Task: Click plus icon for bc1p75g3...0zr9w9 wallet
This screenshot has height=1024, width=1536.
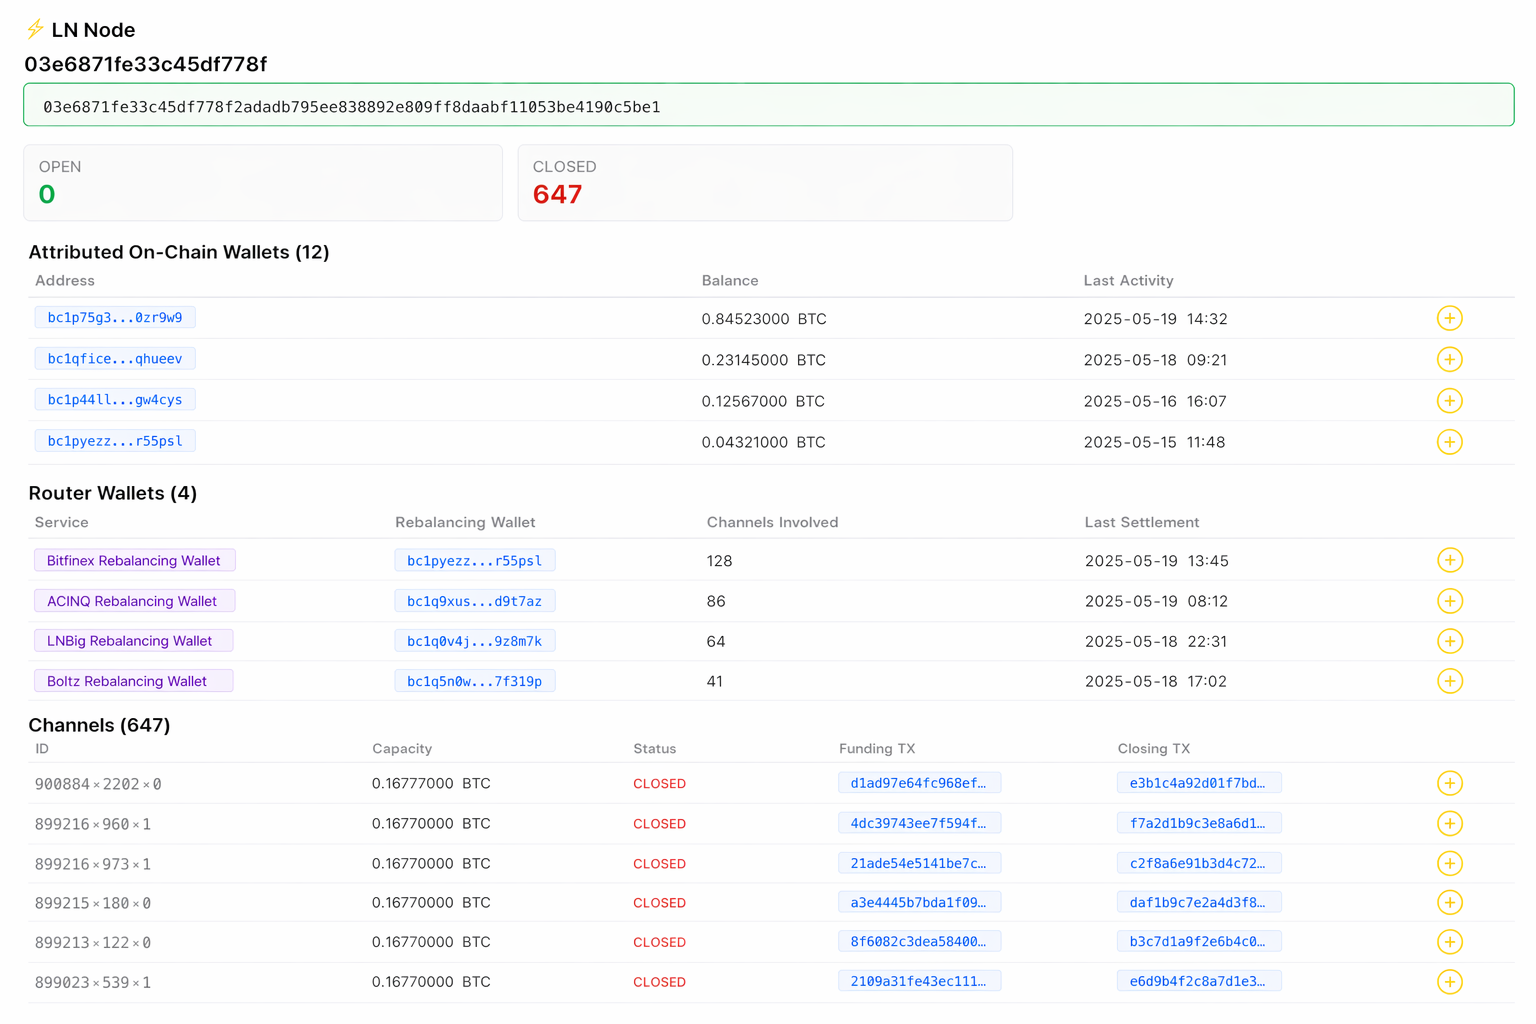Action: [1449, 318]
